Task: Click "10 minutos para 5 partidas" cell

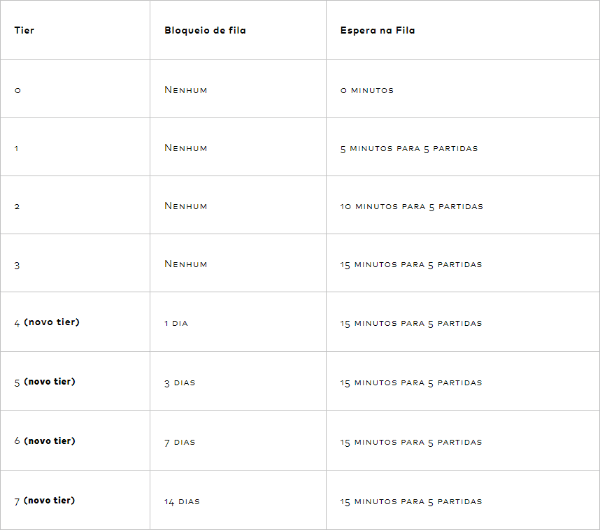Action: 411,206
